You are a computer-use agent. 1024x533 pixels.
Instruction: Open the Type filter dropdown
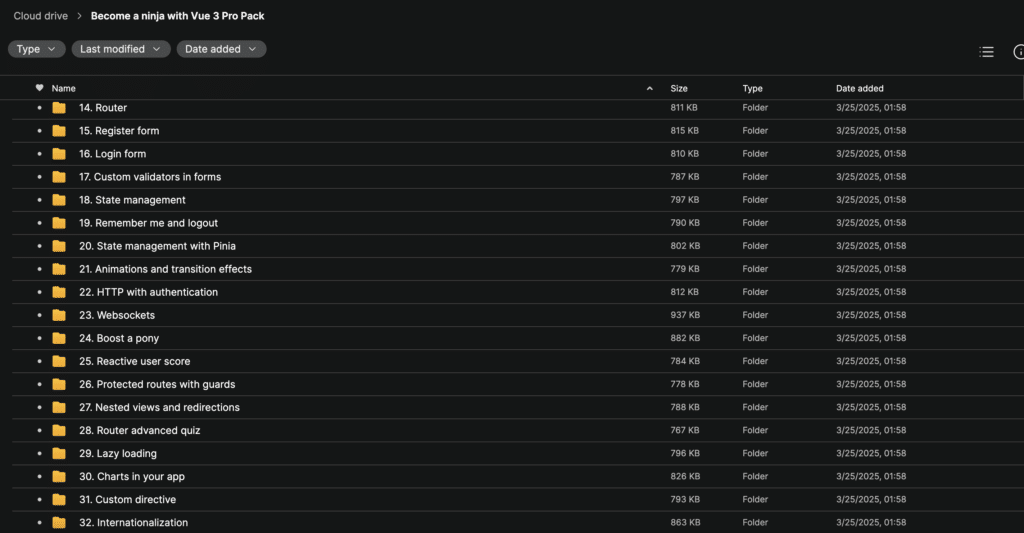[x=37, y=49]
